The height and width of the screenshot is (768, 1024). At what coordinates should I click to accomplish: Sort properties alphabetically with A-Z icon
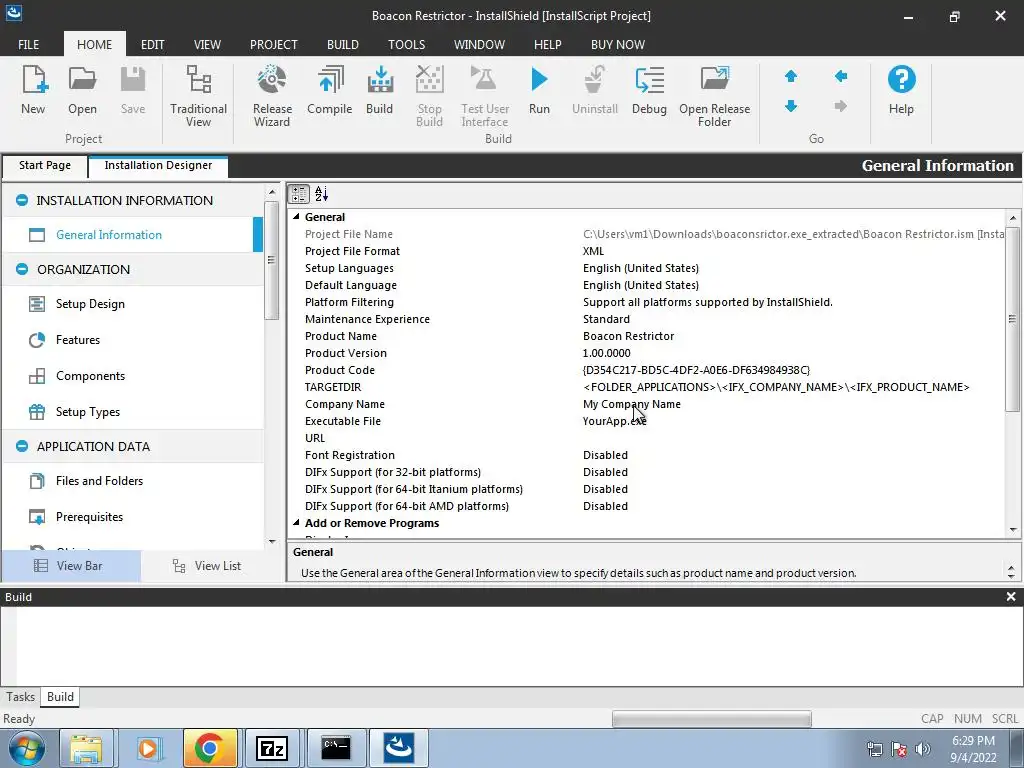point(321,194)
